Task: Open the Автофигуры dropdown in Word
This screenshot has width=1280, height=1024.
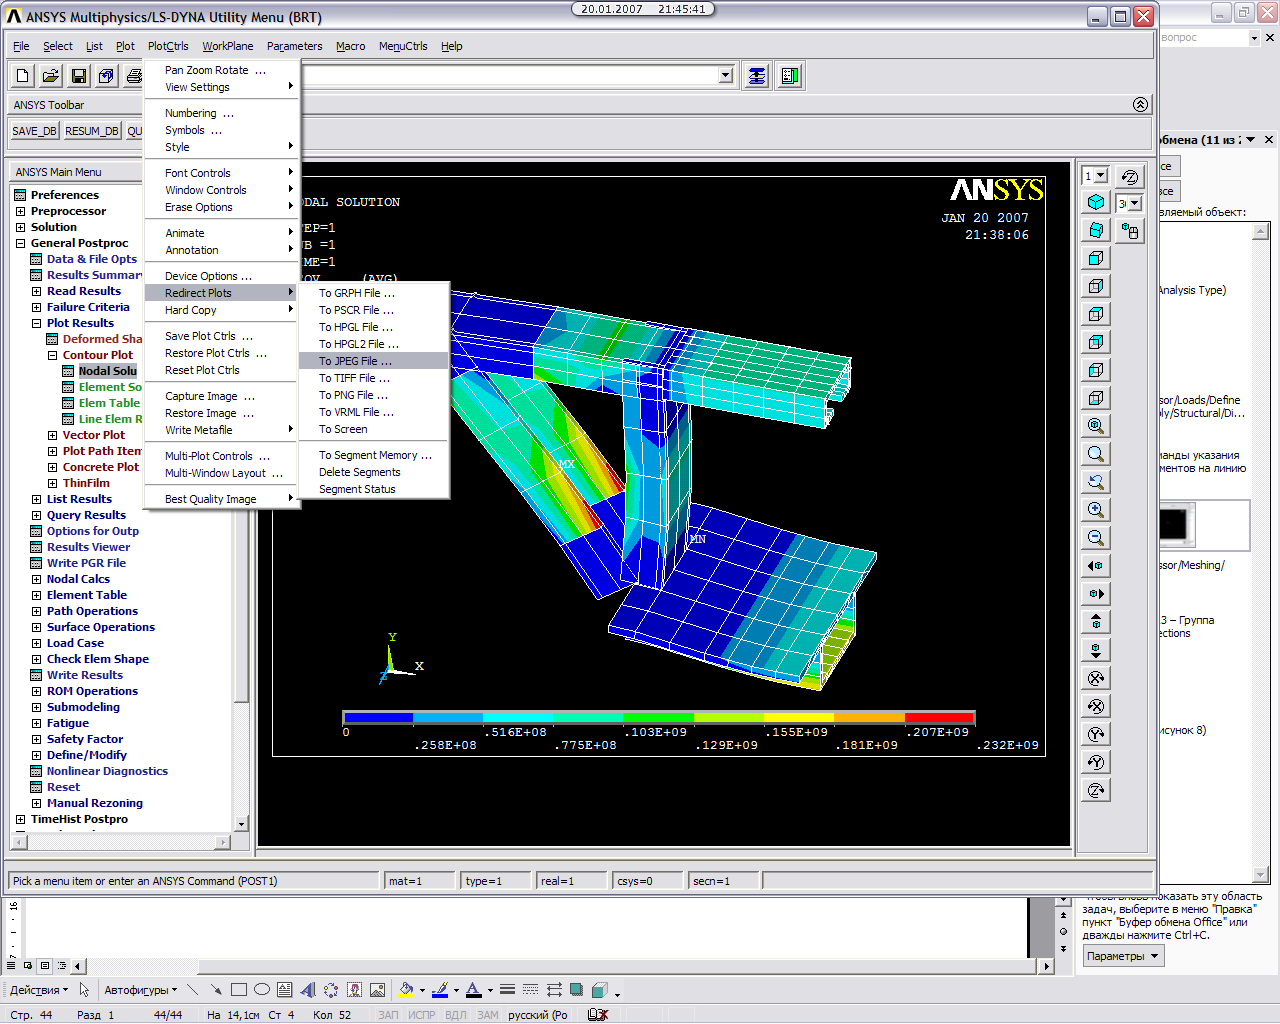Action: coord(141,990)
